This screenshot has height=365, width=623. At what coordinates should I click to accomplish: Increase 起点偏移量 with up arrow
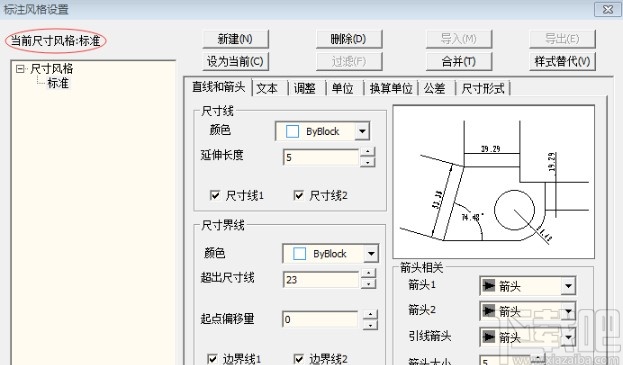(x=370, y=315)
